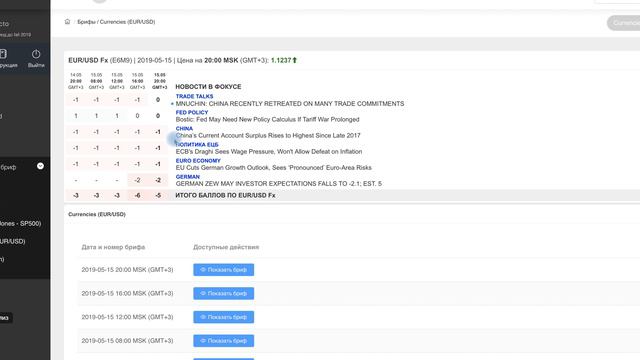
Task: Open the instruction document icon in sidebar
Action: [x=3, y=54]
